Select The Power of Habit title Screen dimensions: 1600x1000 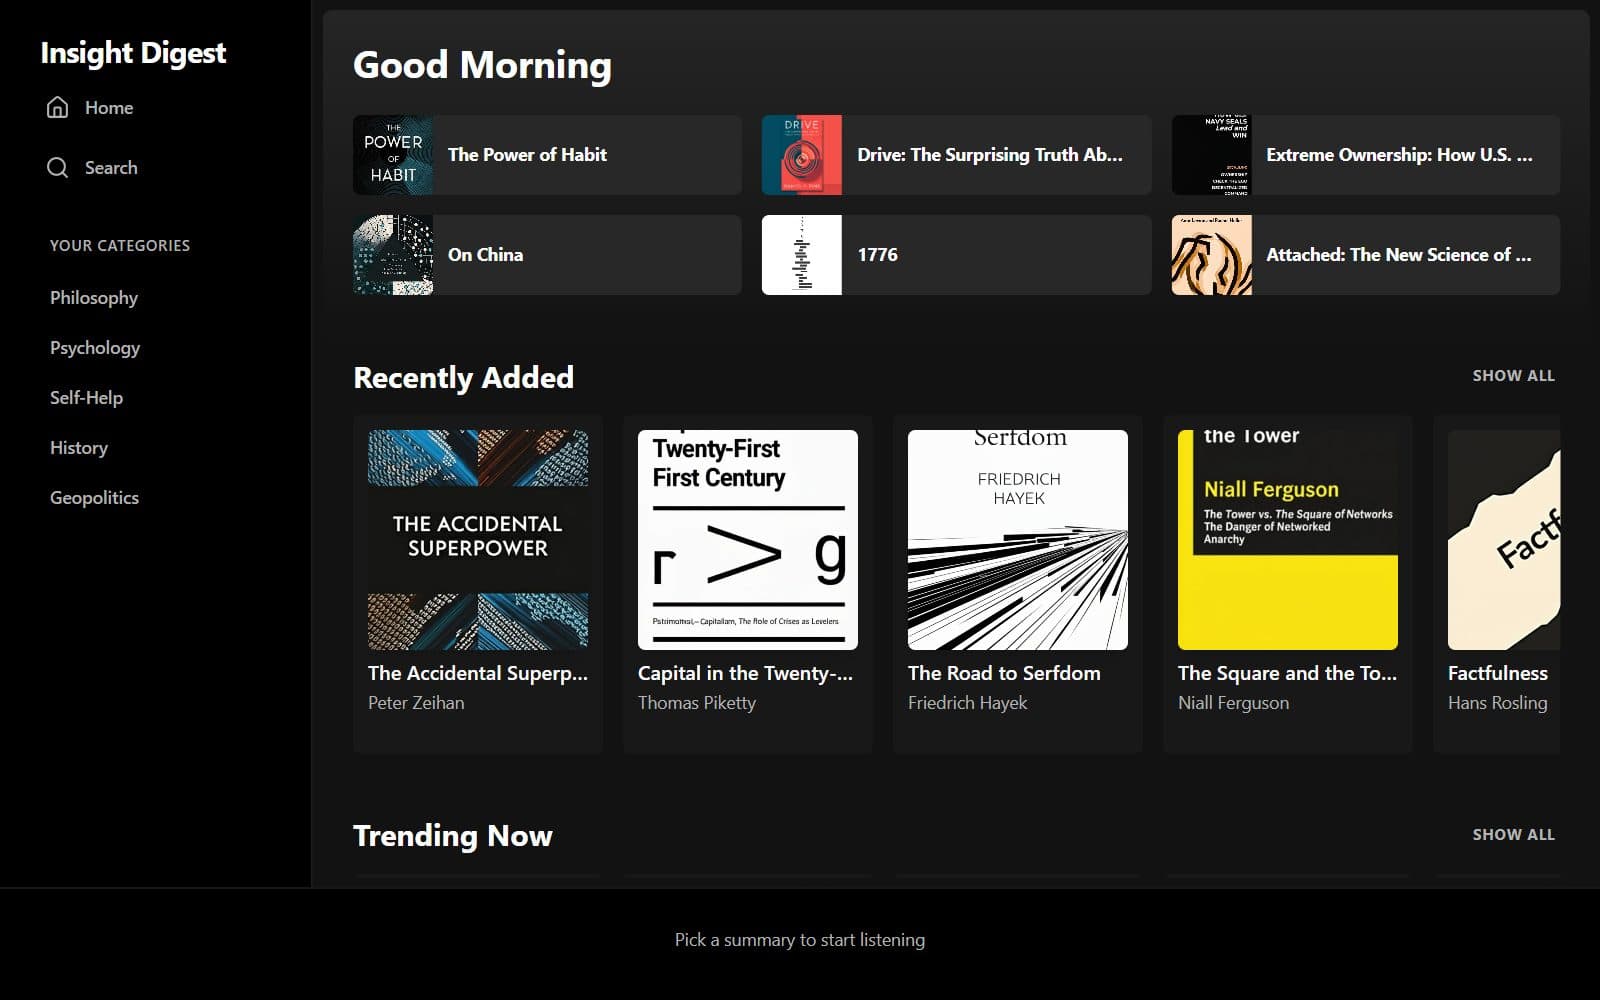(527, 155)
